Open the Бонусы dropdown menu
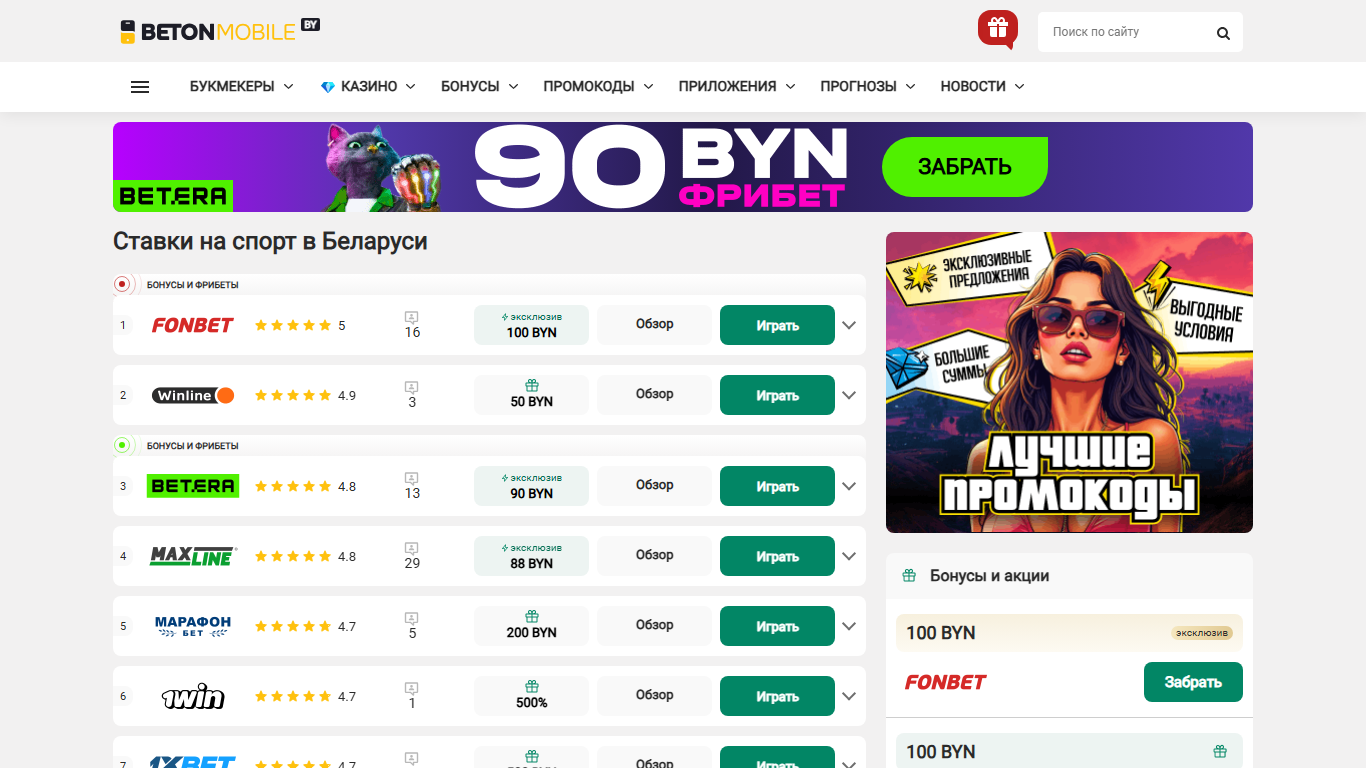Image resolution: width=1366 pixels, height=768 pixels. click(x=480, y=87)
